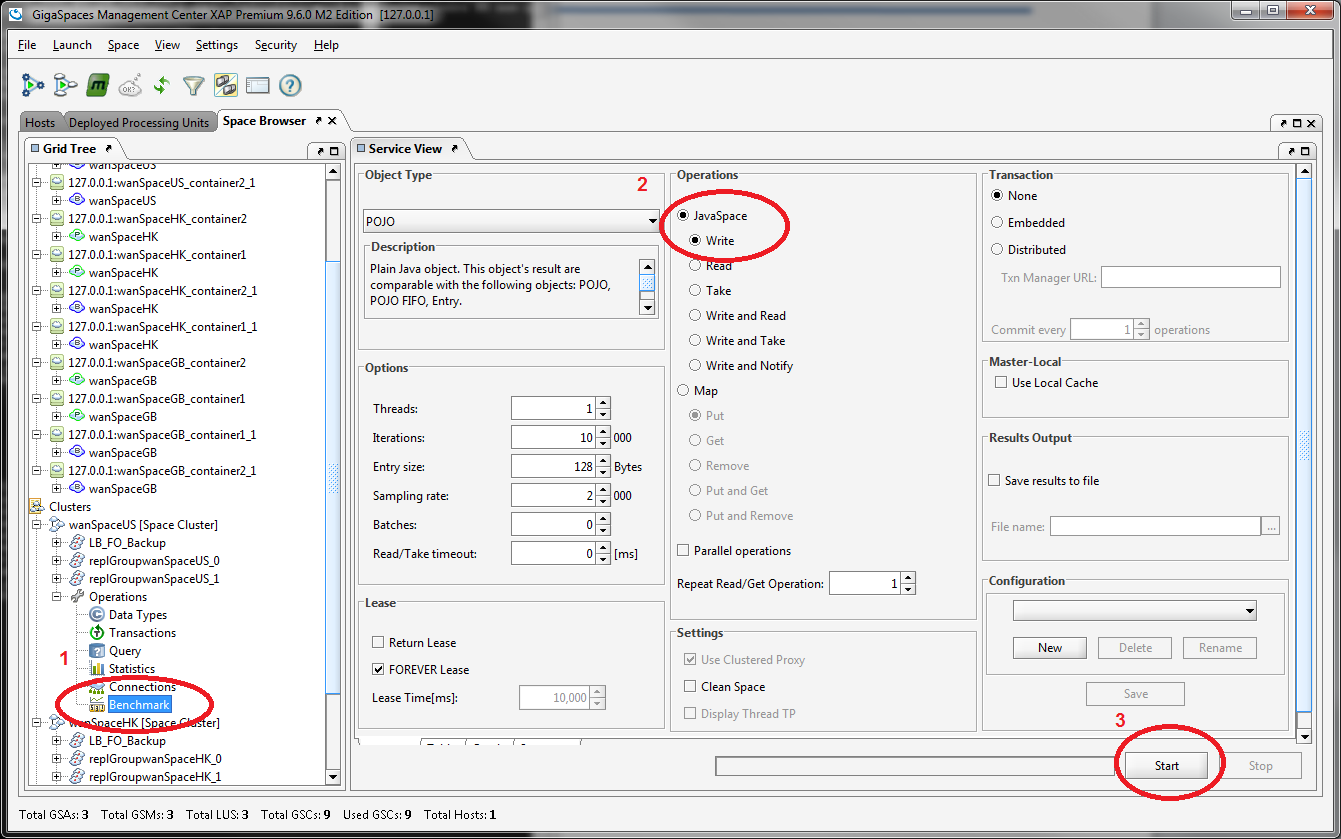Detach the Service View tab via its arrow icon

pos(454,149)
